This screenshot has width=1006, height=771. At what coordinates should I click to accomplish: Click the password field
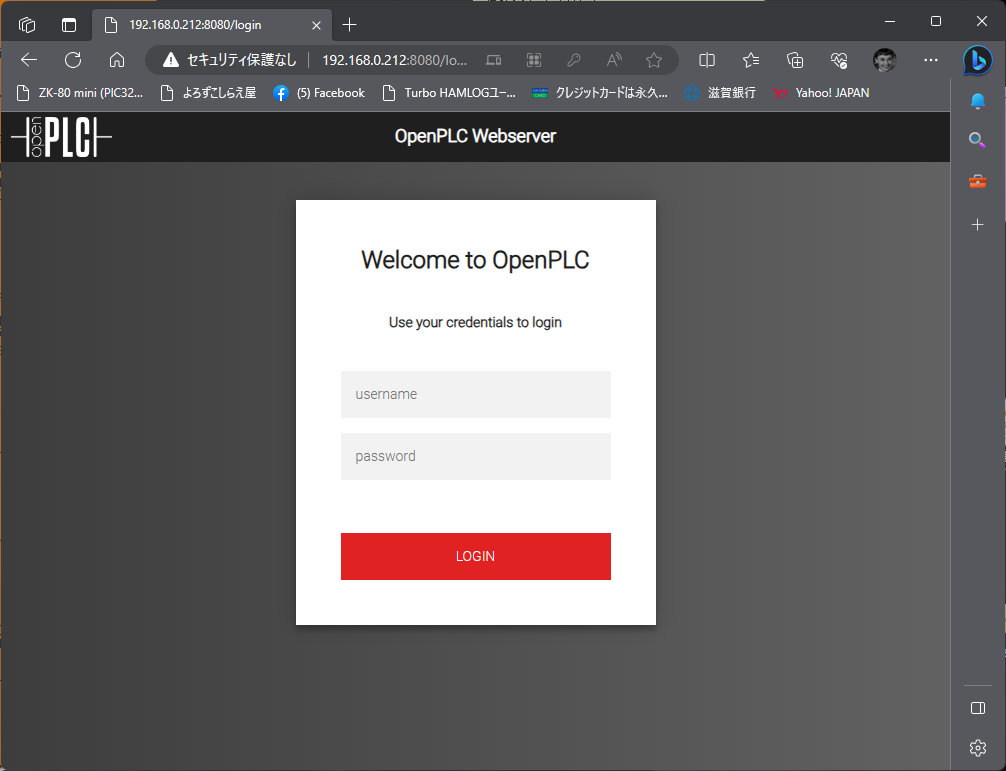pyautogui.click(x=475, y=457)
